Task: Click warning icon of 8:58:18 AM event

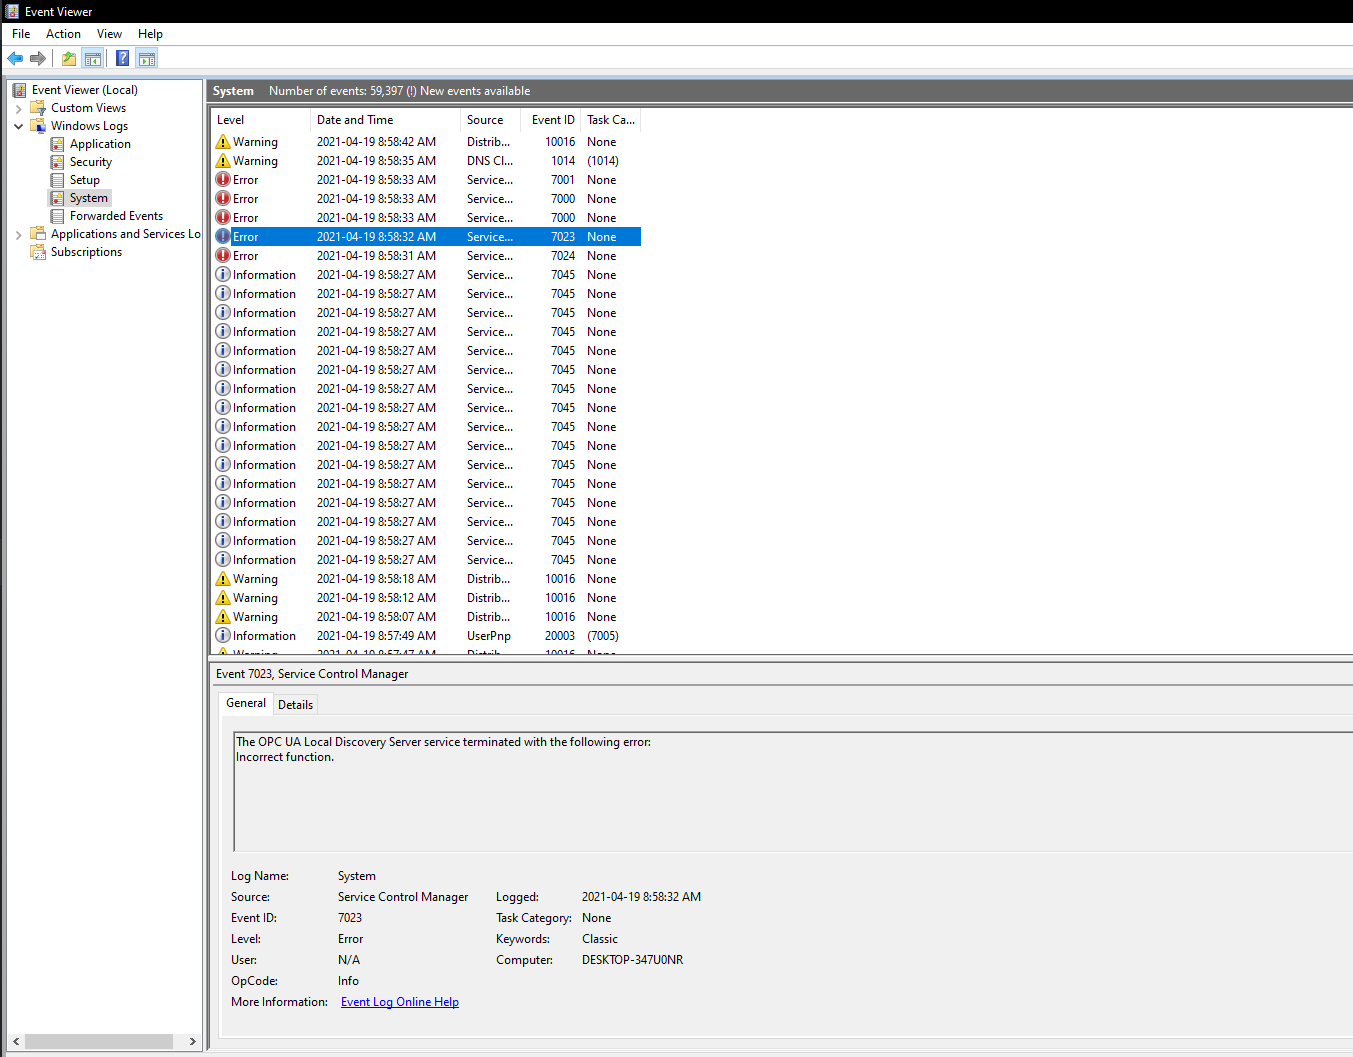Action: click(223, 579)
